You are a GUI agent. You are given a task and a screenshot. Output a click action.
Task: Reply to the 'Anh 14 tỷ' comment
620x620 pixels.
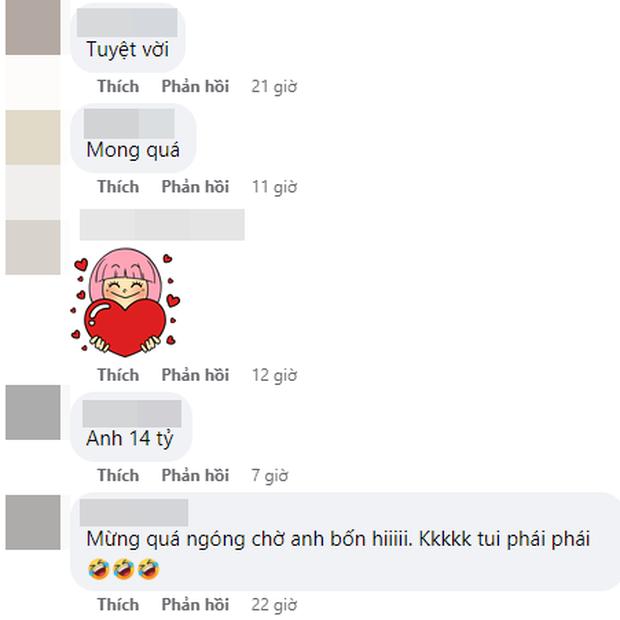[x=195, y=475]
